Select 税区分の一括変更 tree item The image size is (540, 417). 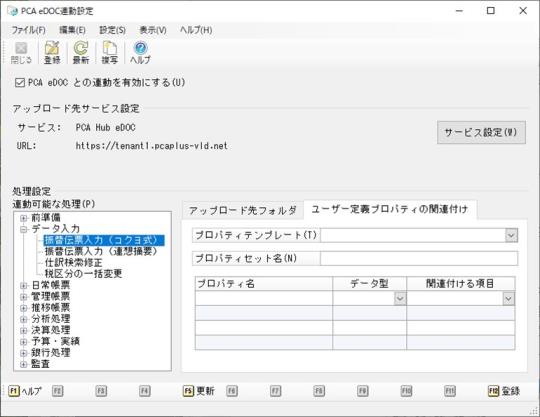(83, 274)
